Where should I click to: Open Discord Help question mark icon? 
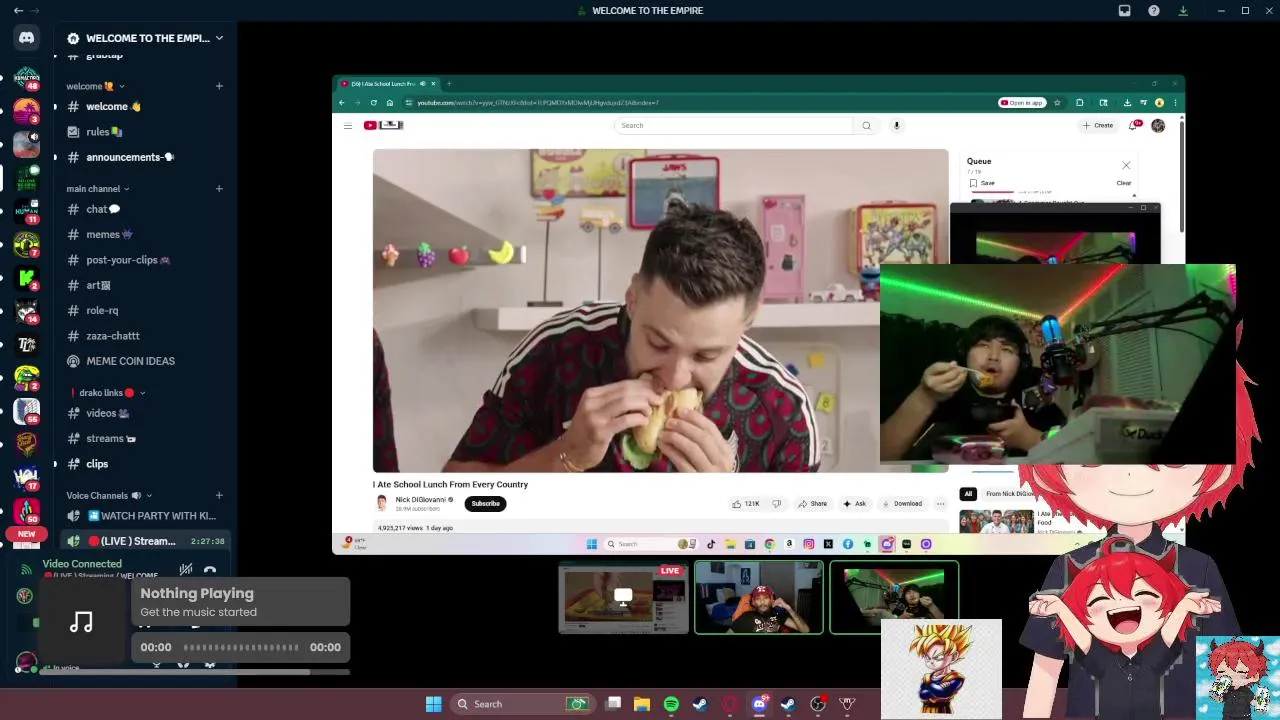1154,10
